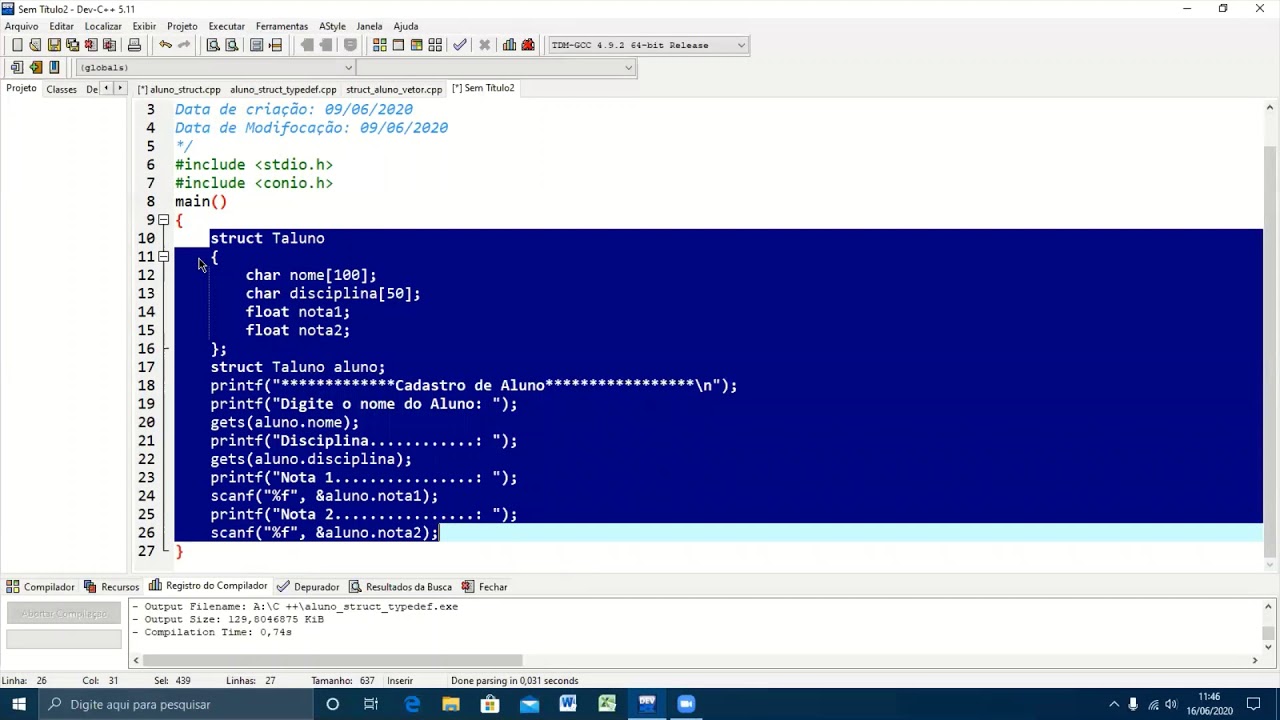Image resolution: width=1280 pixels, height=720 pixels.
Task: Open the Janela menu
Action: tap(369, 26)
